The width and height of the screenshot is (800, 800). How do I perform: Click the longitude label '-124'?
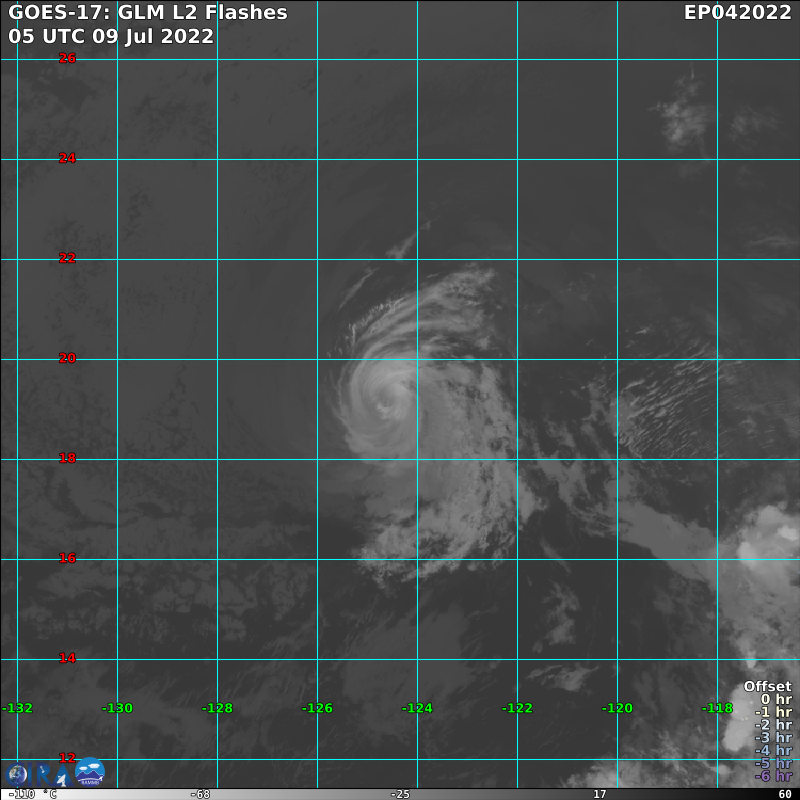coord(417,708)
